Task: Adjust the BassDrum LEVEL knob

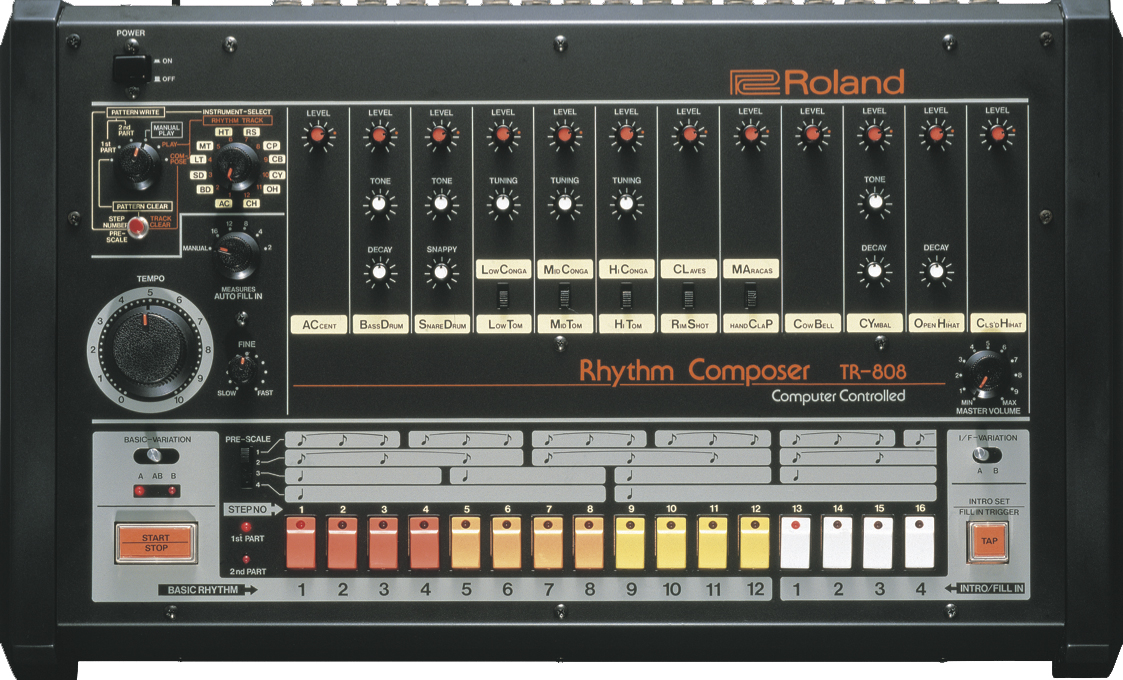Action: coord(380,135)
